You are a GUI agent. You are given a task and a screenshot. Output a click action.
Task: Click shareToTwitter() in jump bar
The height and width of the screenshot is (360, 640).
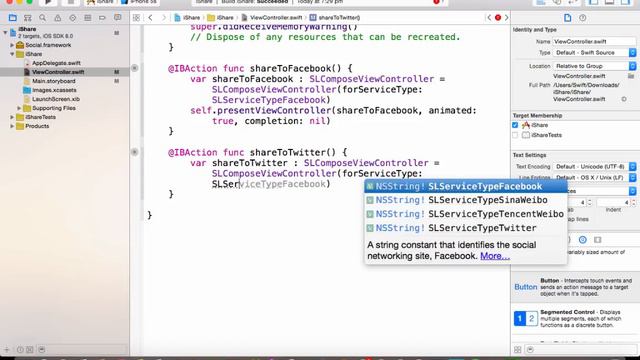[335, 18]
